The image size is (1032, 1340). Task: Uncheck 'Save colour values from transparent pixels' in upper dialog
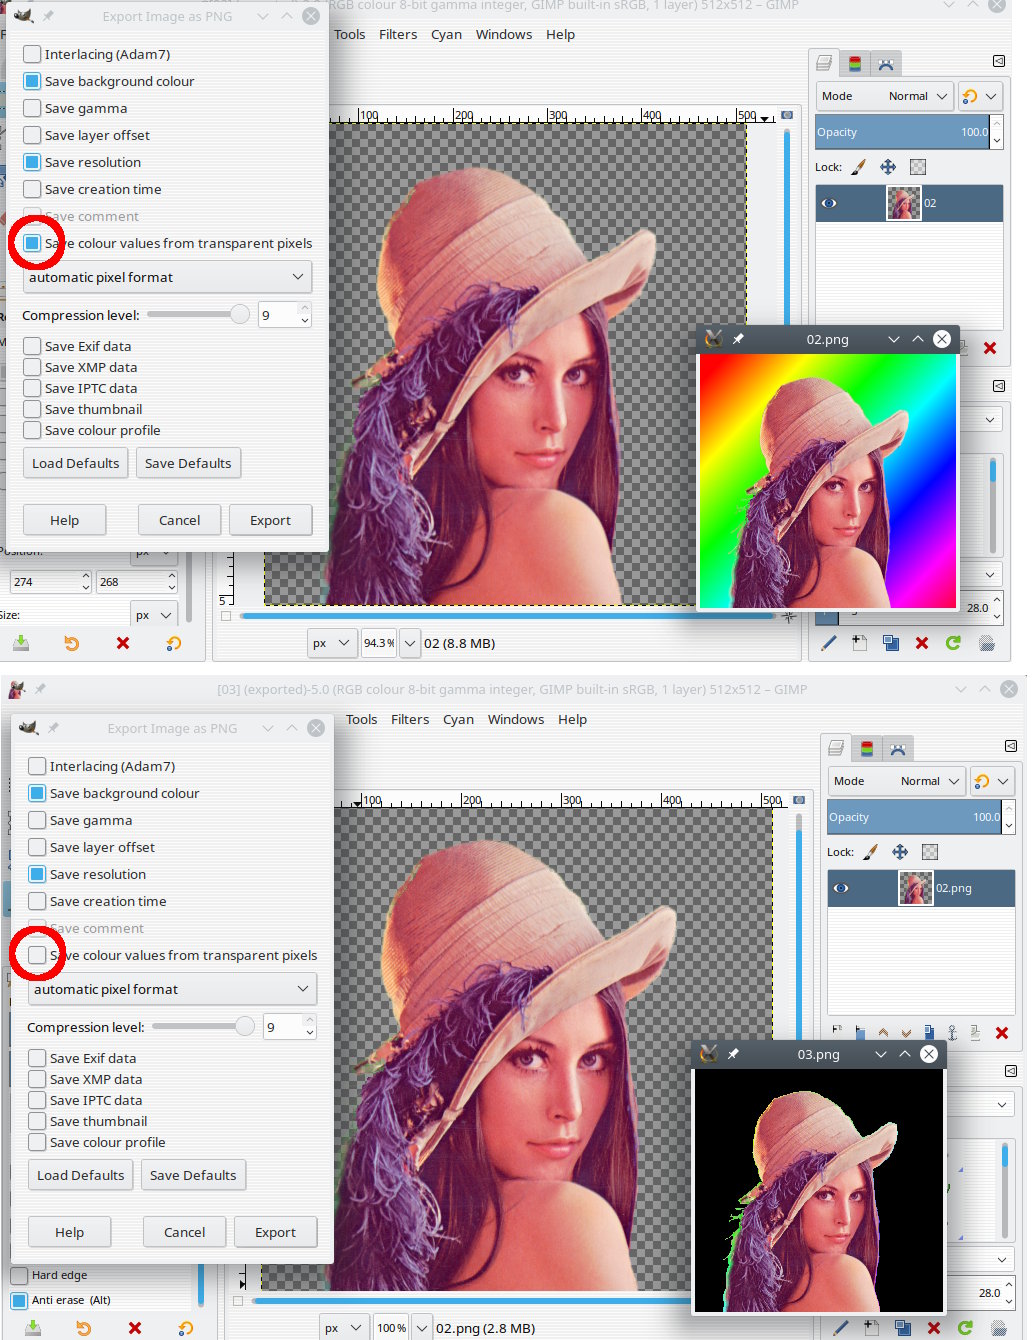click(x=32, y=243)
